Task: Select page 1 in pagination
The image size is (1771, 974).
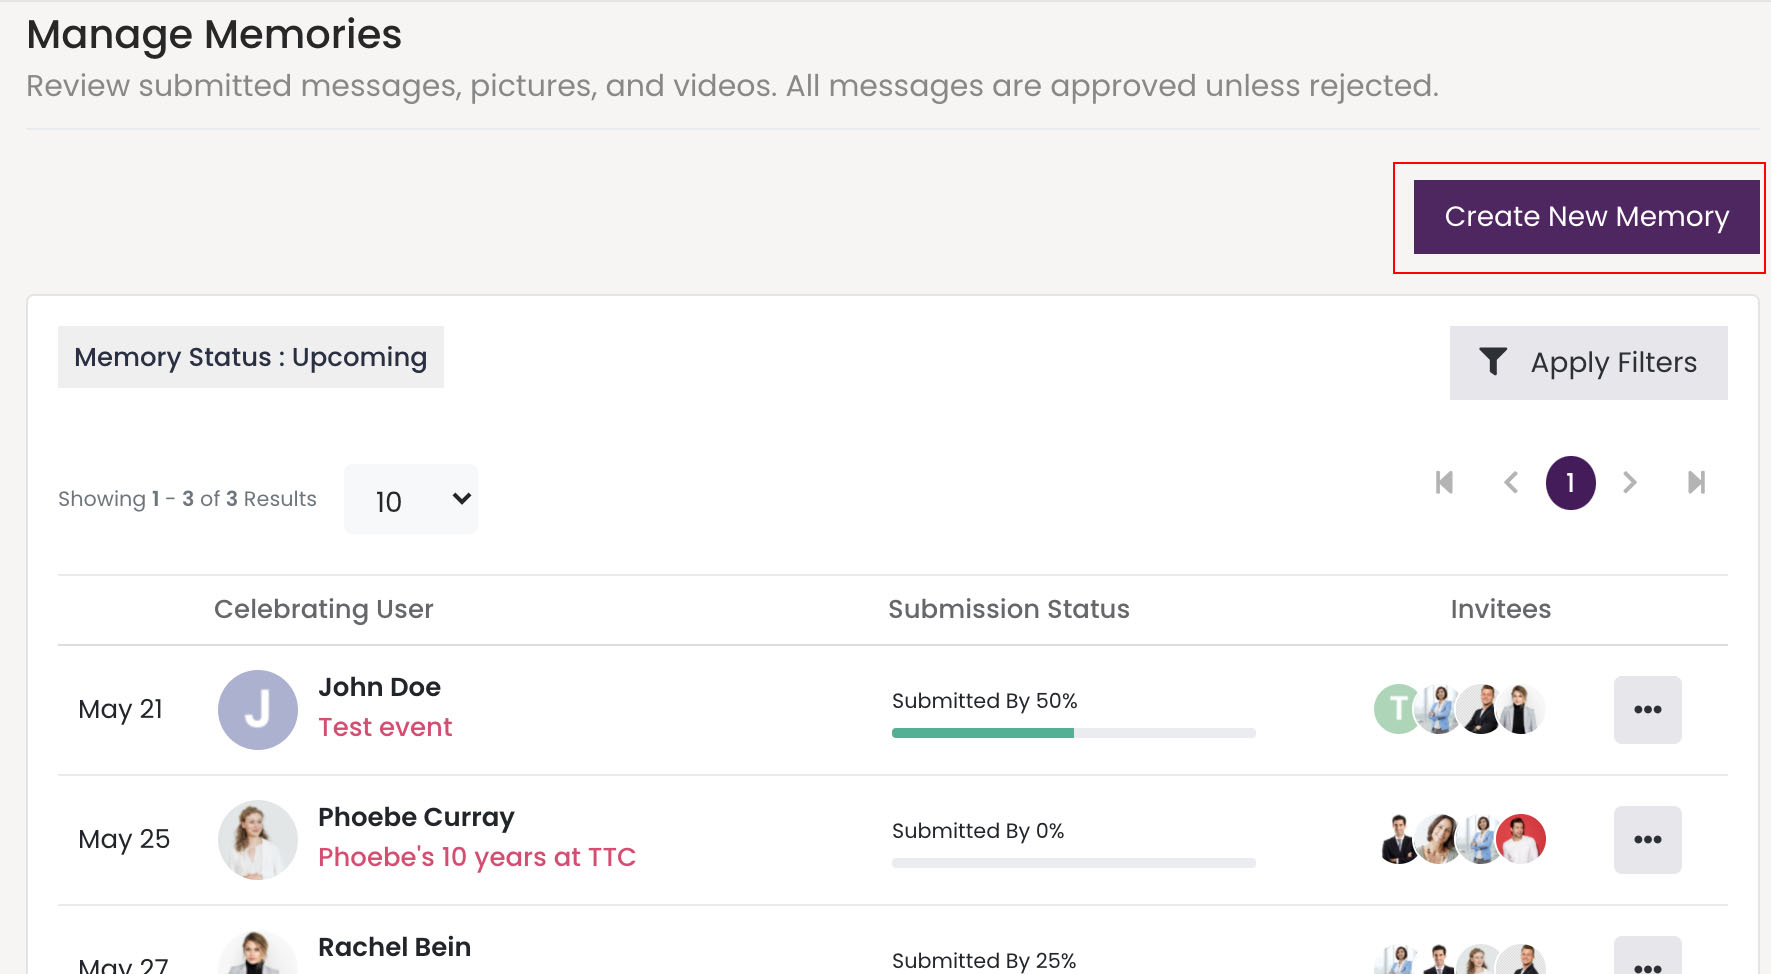Action: coord(1570,483)
